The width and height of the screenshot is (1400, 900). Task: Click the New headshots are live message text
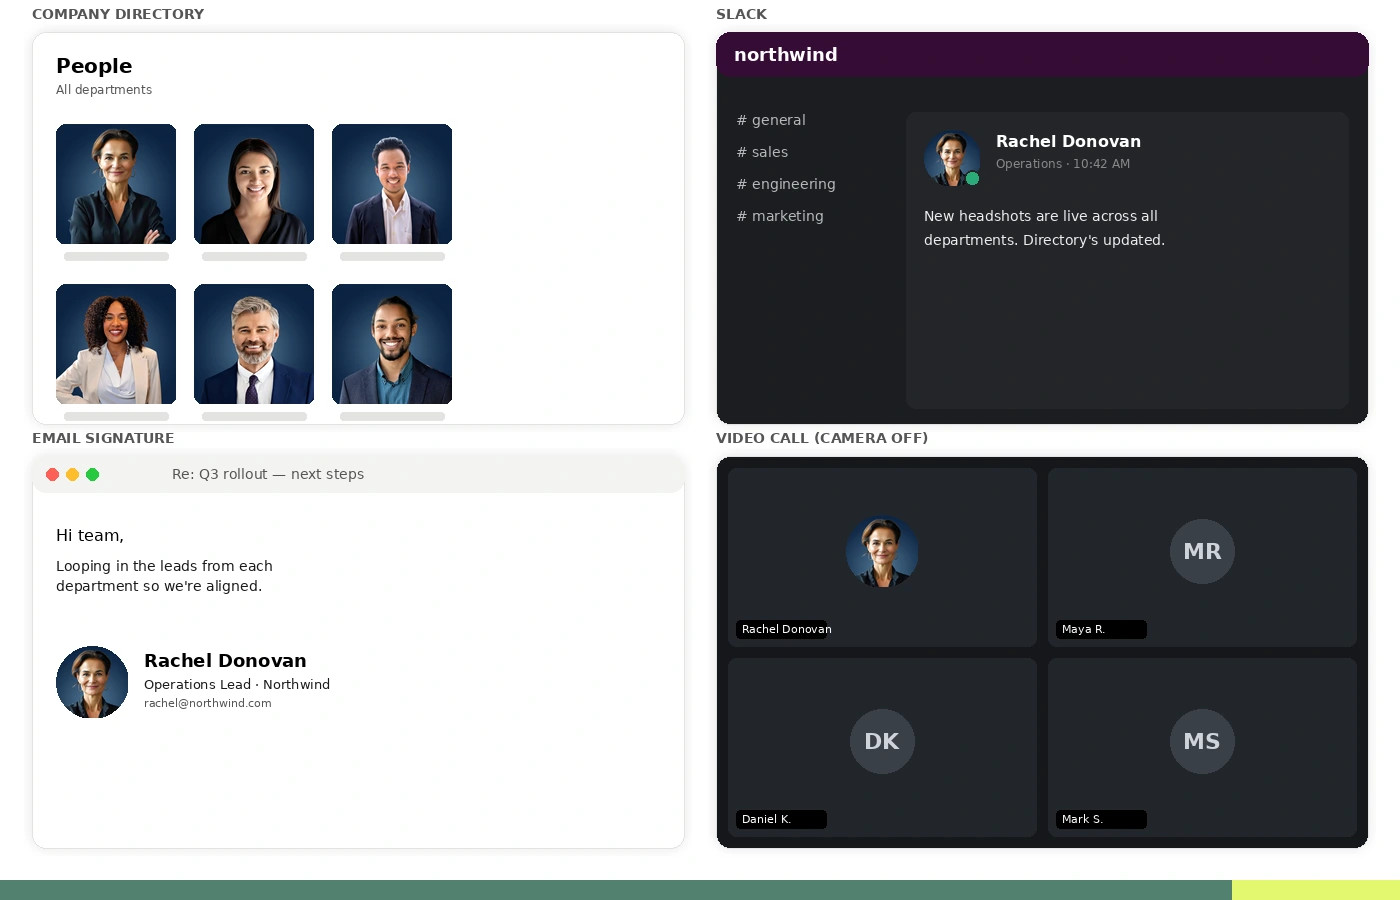1044,228
